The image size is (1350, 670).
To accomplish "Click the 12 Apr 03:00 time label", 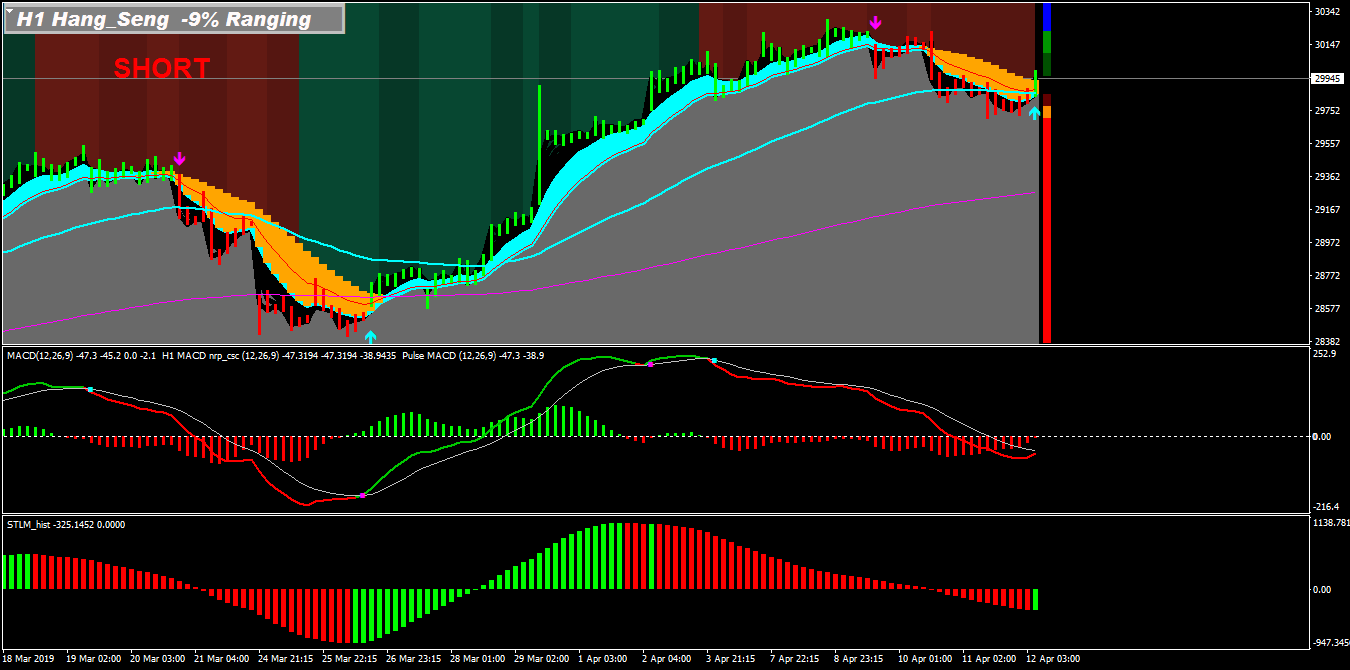I will tap(1053, 659).
